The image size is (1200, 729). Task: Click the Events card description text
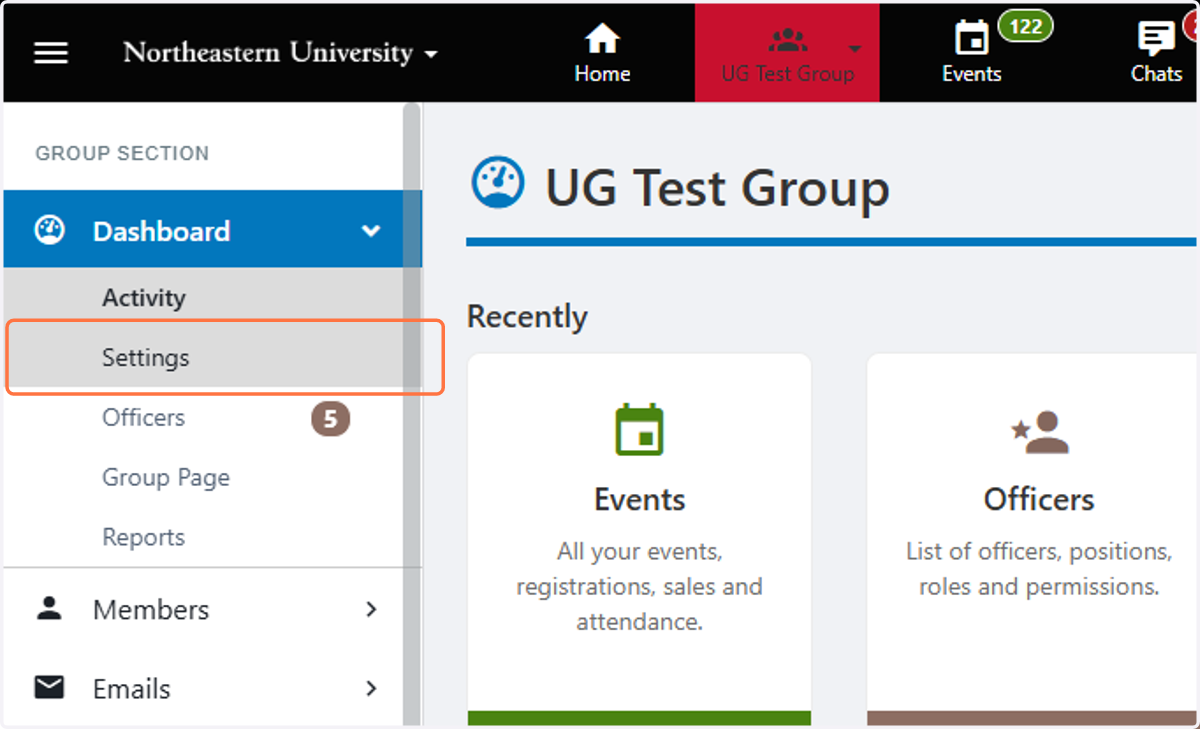tap(639, 587)
